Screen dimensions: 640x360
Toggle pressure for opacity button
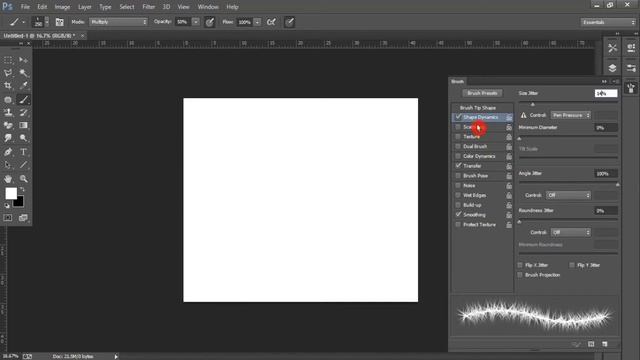point(210,22)
